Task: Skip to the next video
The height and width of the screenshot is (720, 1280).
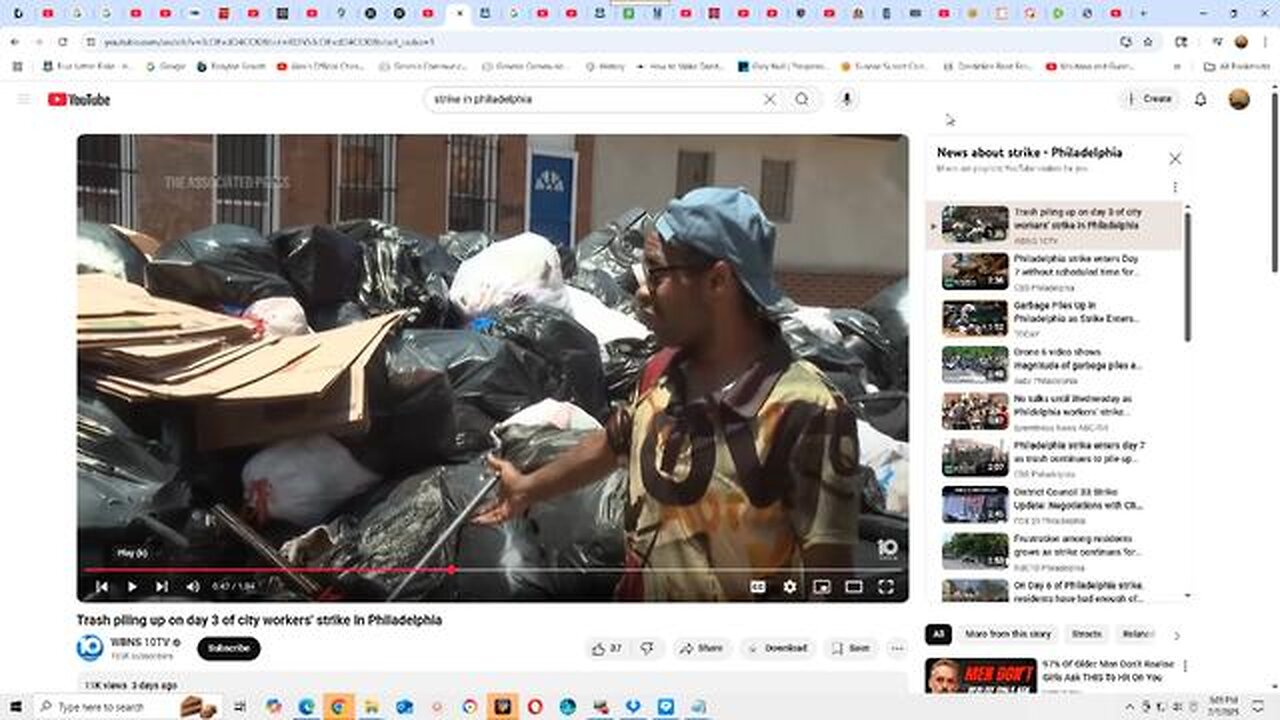Action: pyautogui.click(x=161, y=587)
